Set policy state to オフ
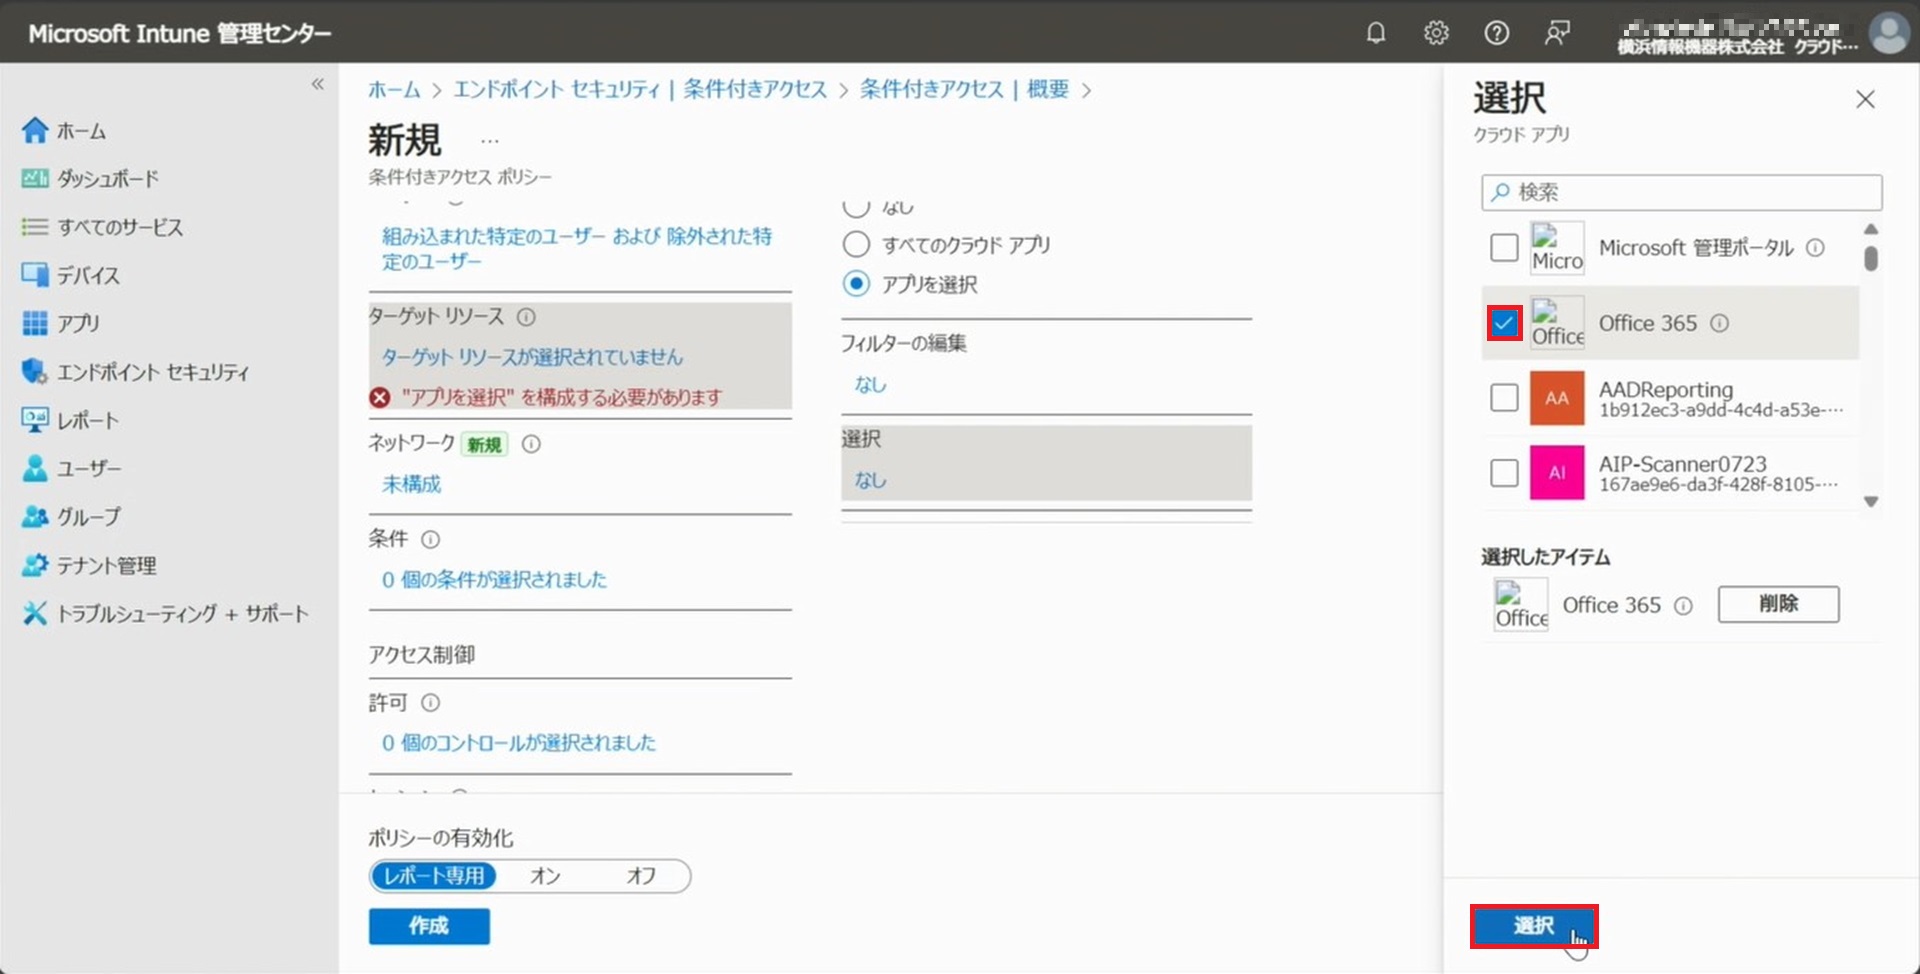This screenshot has width=1920, height=974. [x=641, y=876]
